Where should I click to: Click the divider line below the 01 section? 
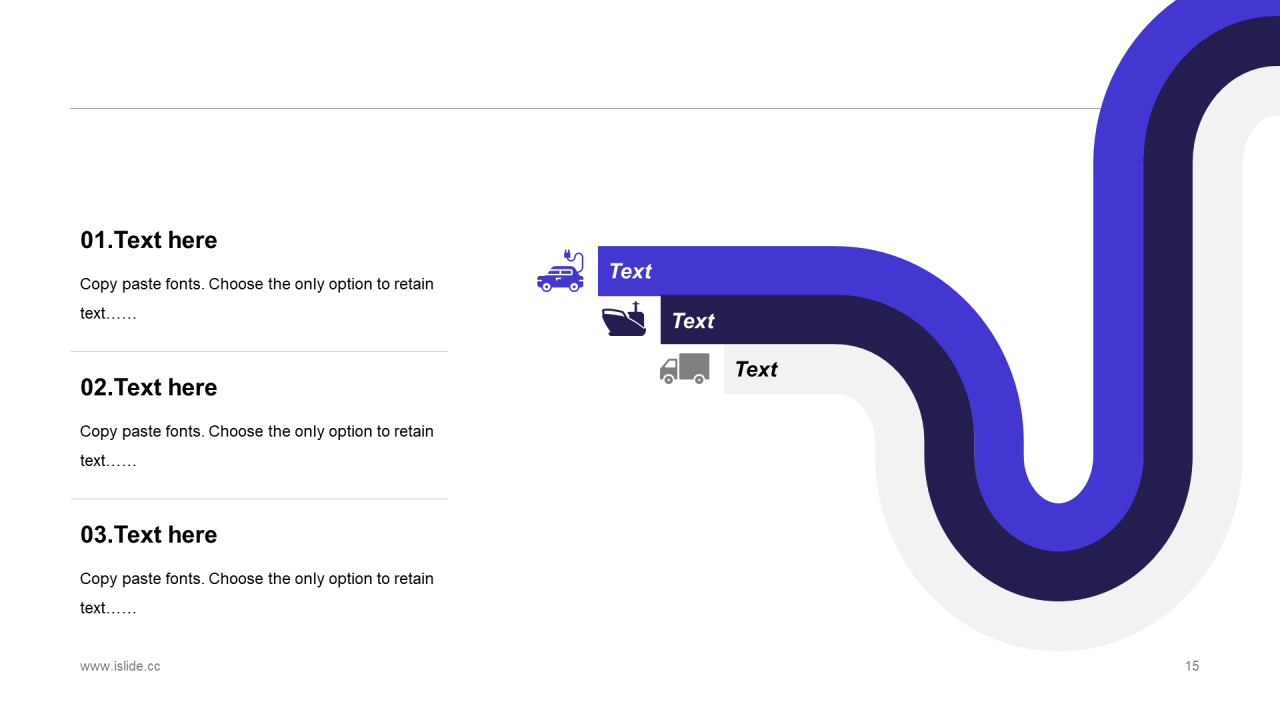pyautogui.click(x=259, y=351)
